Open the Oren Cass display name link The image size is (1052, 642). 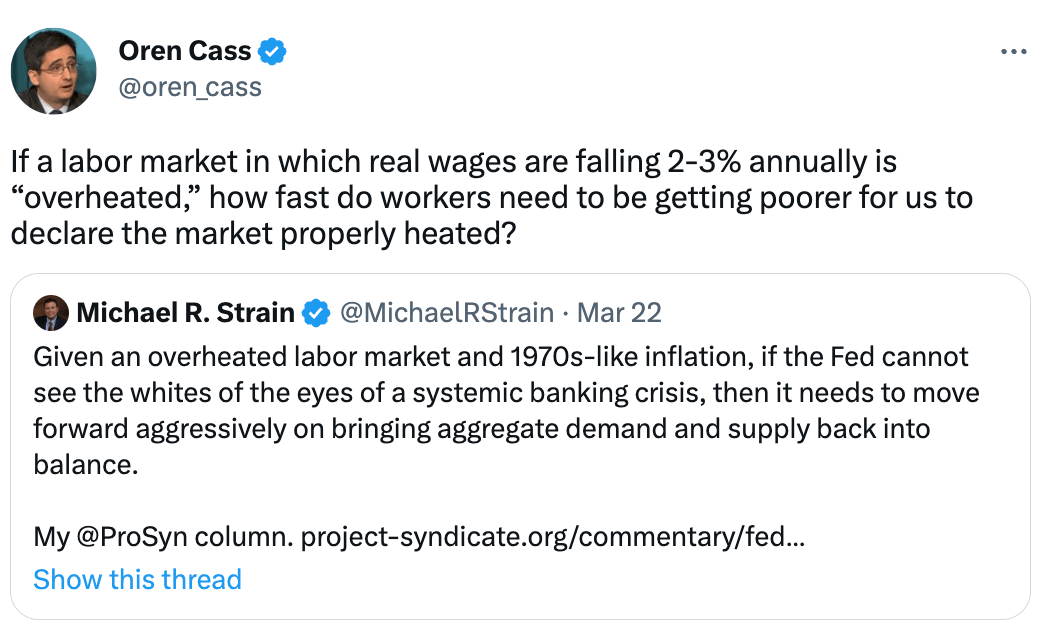pyautogui.click(x=184, y=51)
